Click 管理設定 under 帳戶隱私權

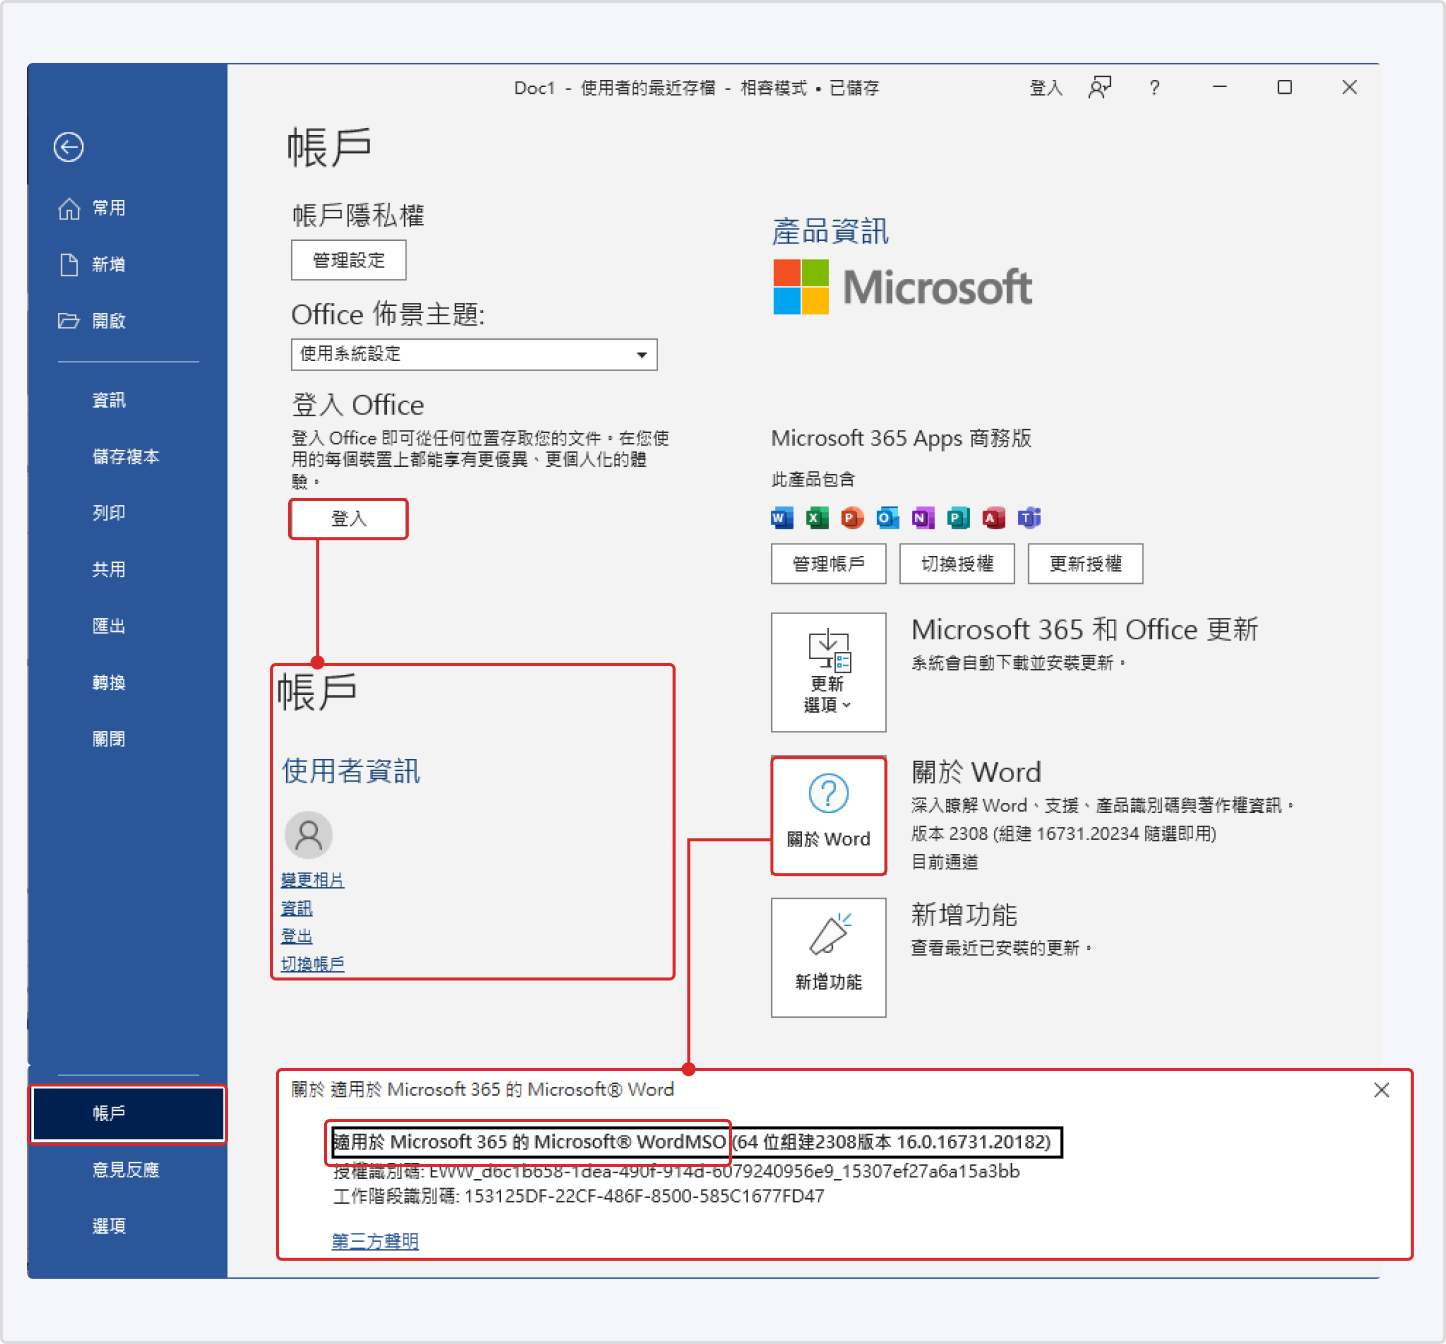[348, 260]
